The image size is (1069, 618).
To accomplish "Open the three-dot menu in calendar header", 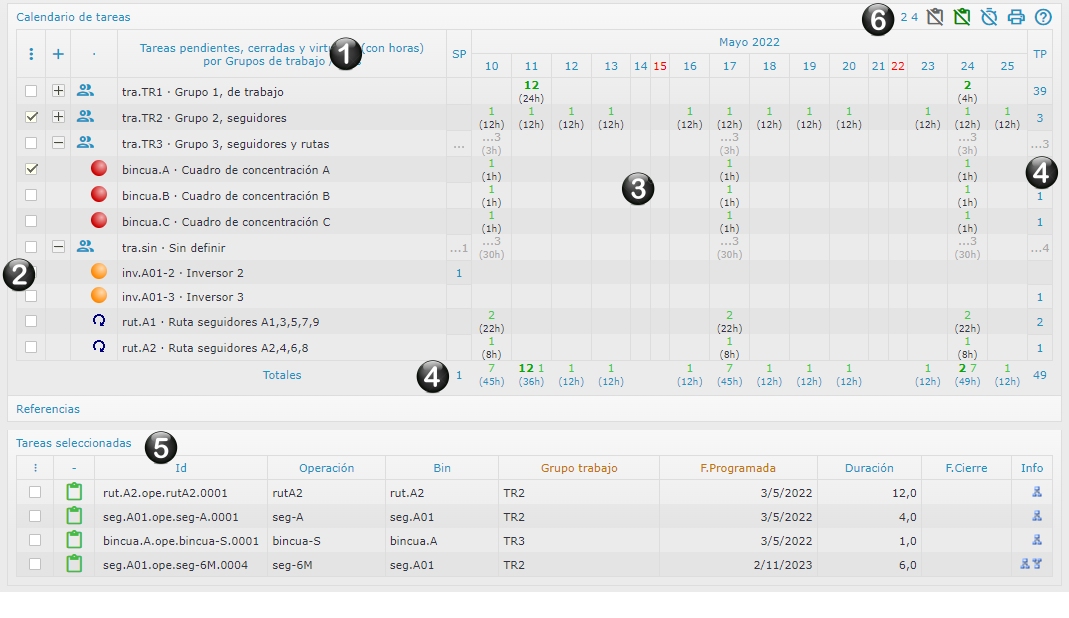I will pos(31,55).
